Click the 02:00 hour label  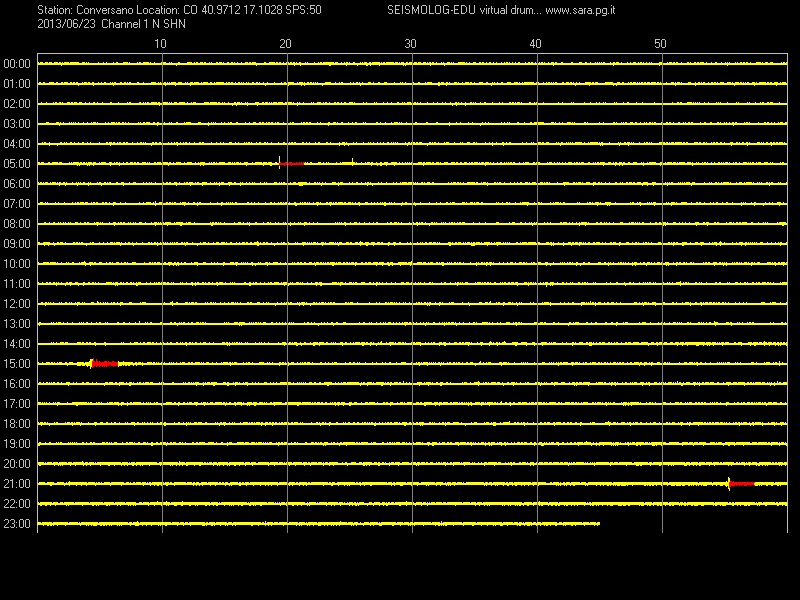point(17,104)
